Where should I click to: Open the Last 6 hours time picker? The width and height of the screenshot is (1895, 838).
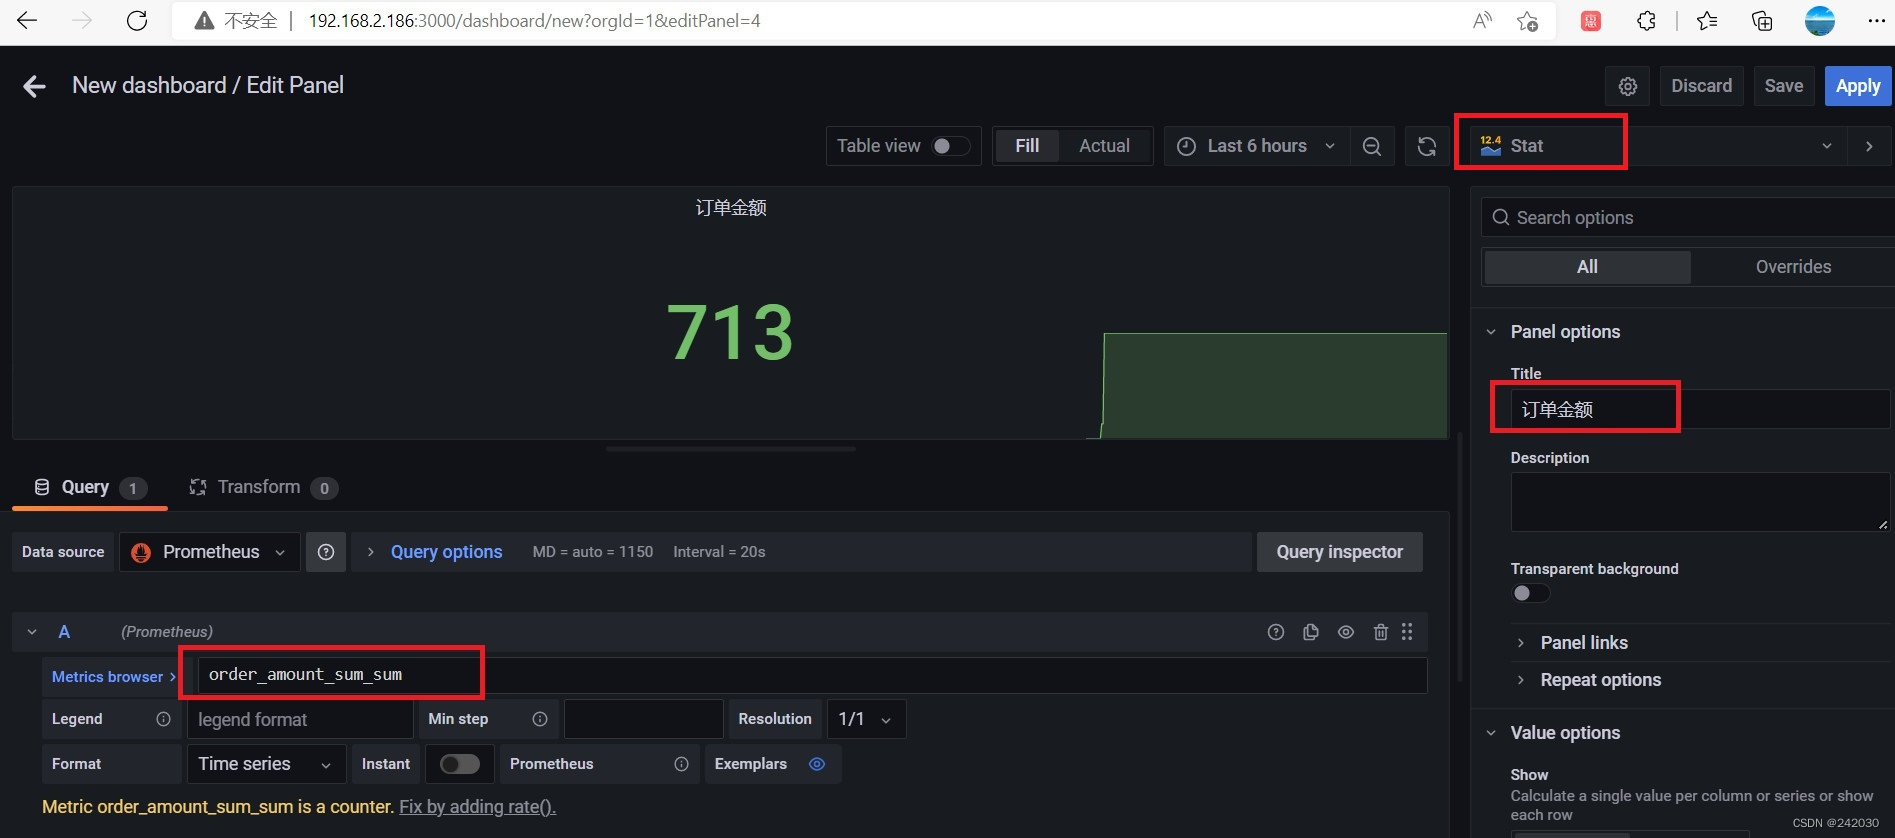pos(1257,147)
